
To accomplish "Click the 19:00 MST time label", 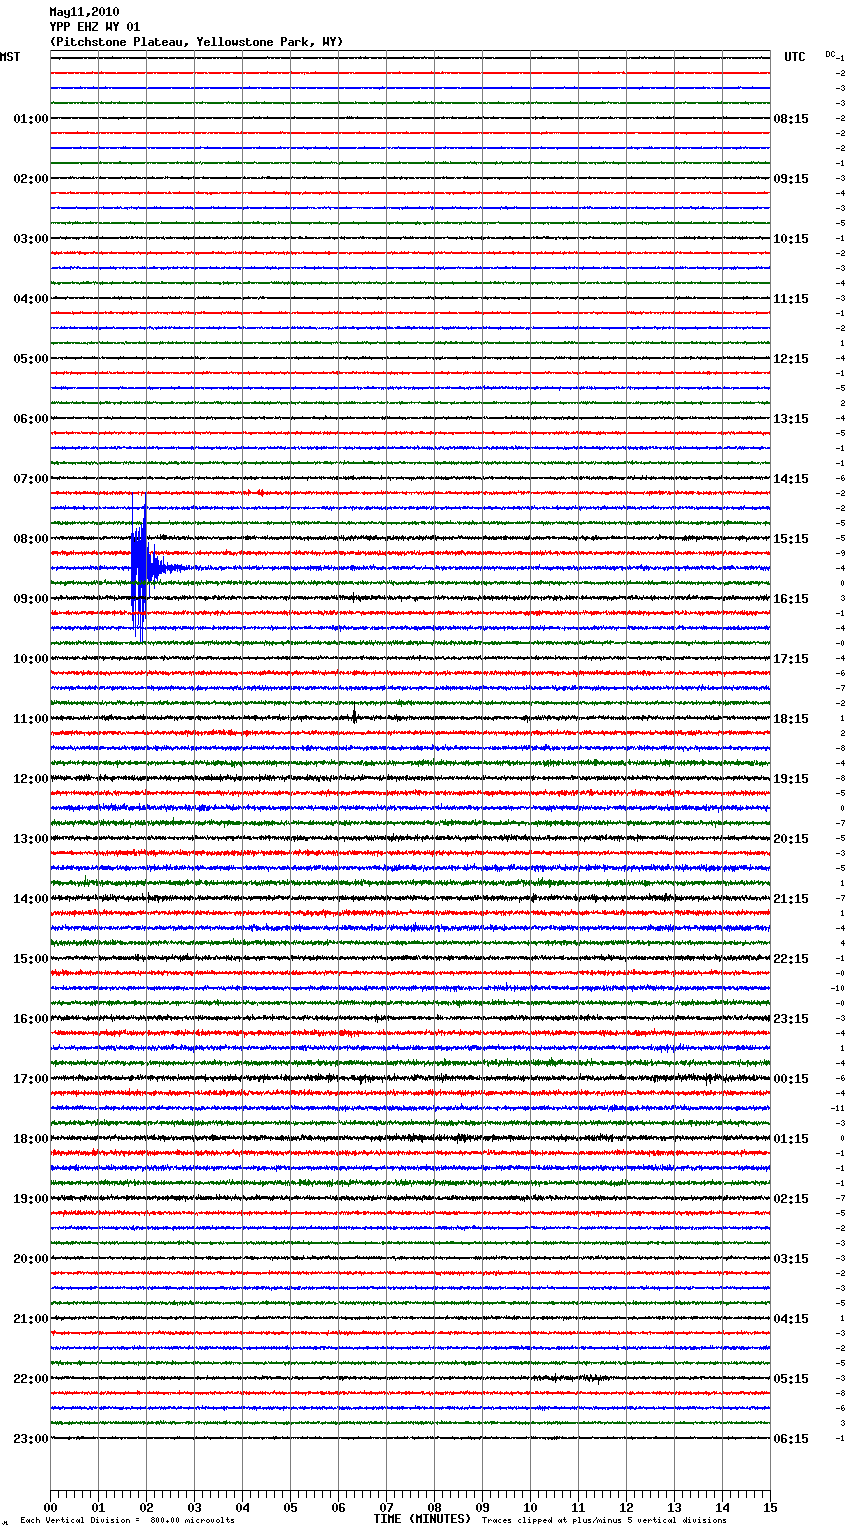I will [x=31, y=1199].
